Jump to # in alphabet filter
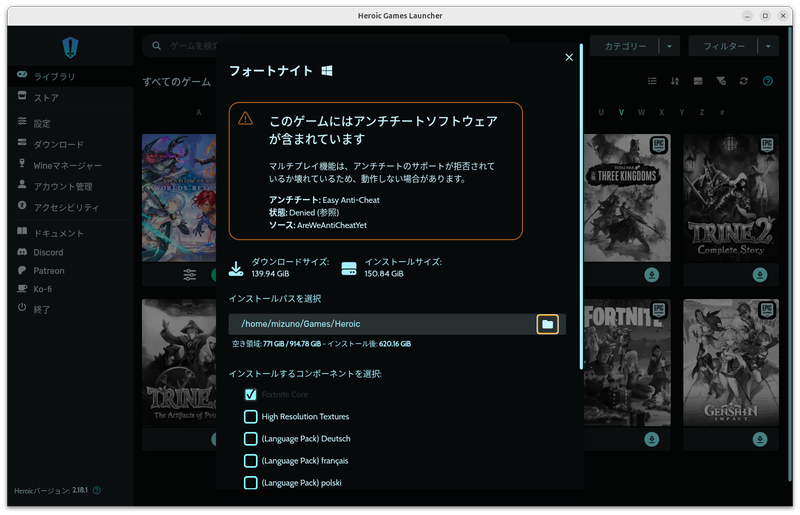The height and width of the screenshot is (515, 800). [722, 112]
